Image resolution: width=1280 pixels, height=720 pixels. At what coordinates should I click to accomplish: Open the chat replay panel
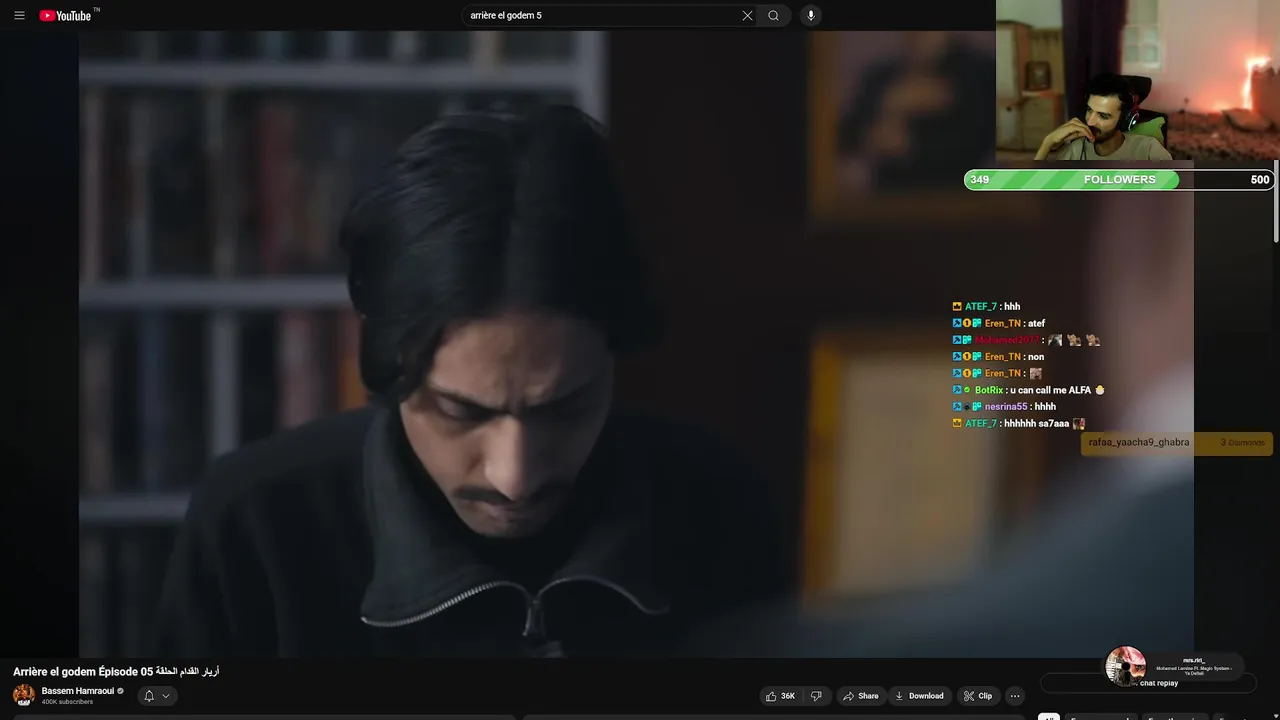pyautogui.click(x=1148, y=683)
